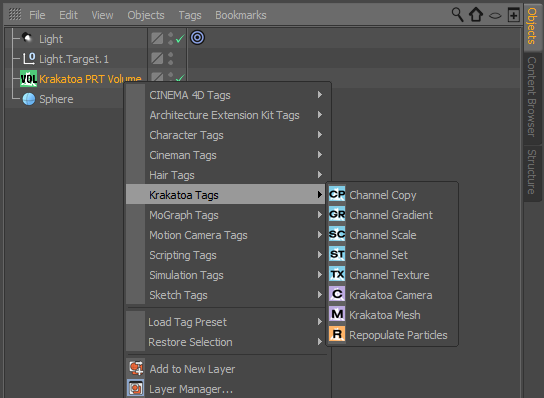The width and height of the screenshot is (544, 398).
Task: Click the Krakatoa PRT Volume VOL icon
Action: point(28,78)
